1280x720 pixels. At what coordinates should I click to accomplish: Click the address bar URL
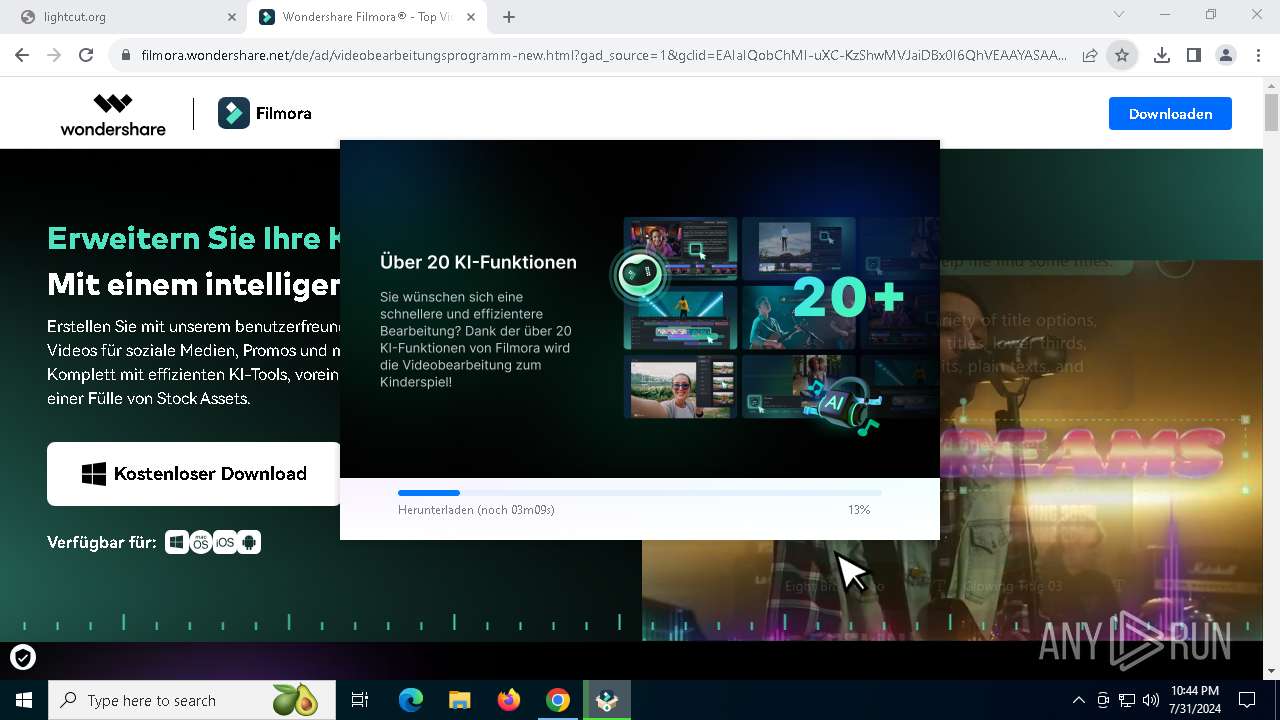[603, 56]
